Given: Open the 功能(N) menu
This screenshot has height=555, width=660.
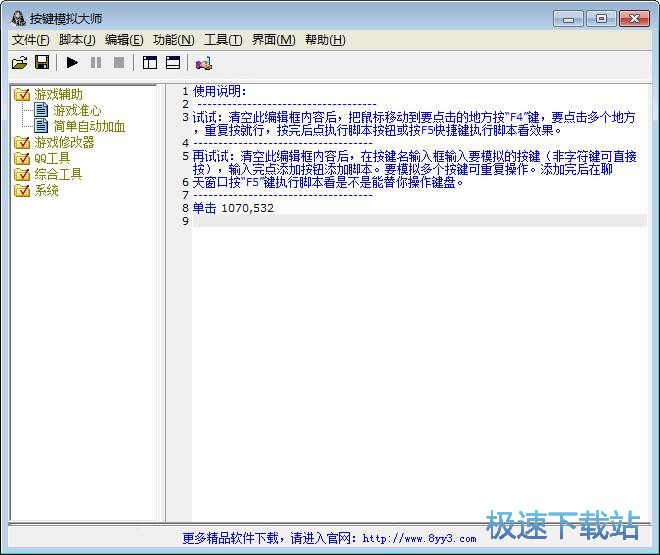Looking at the screenshot, I should pos(173,40).
